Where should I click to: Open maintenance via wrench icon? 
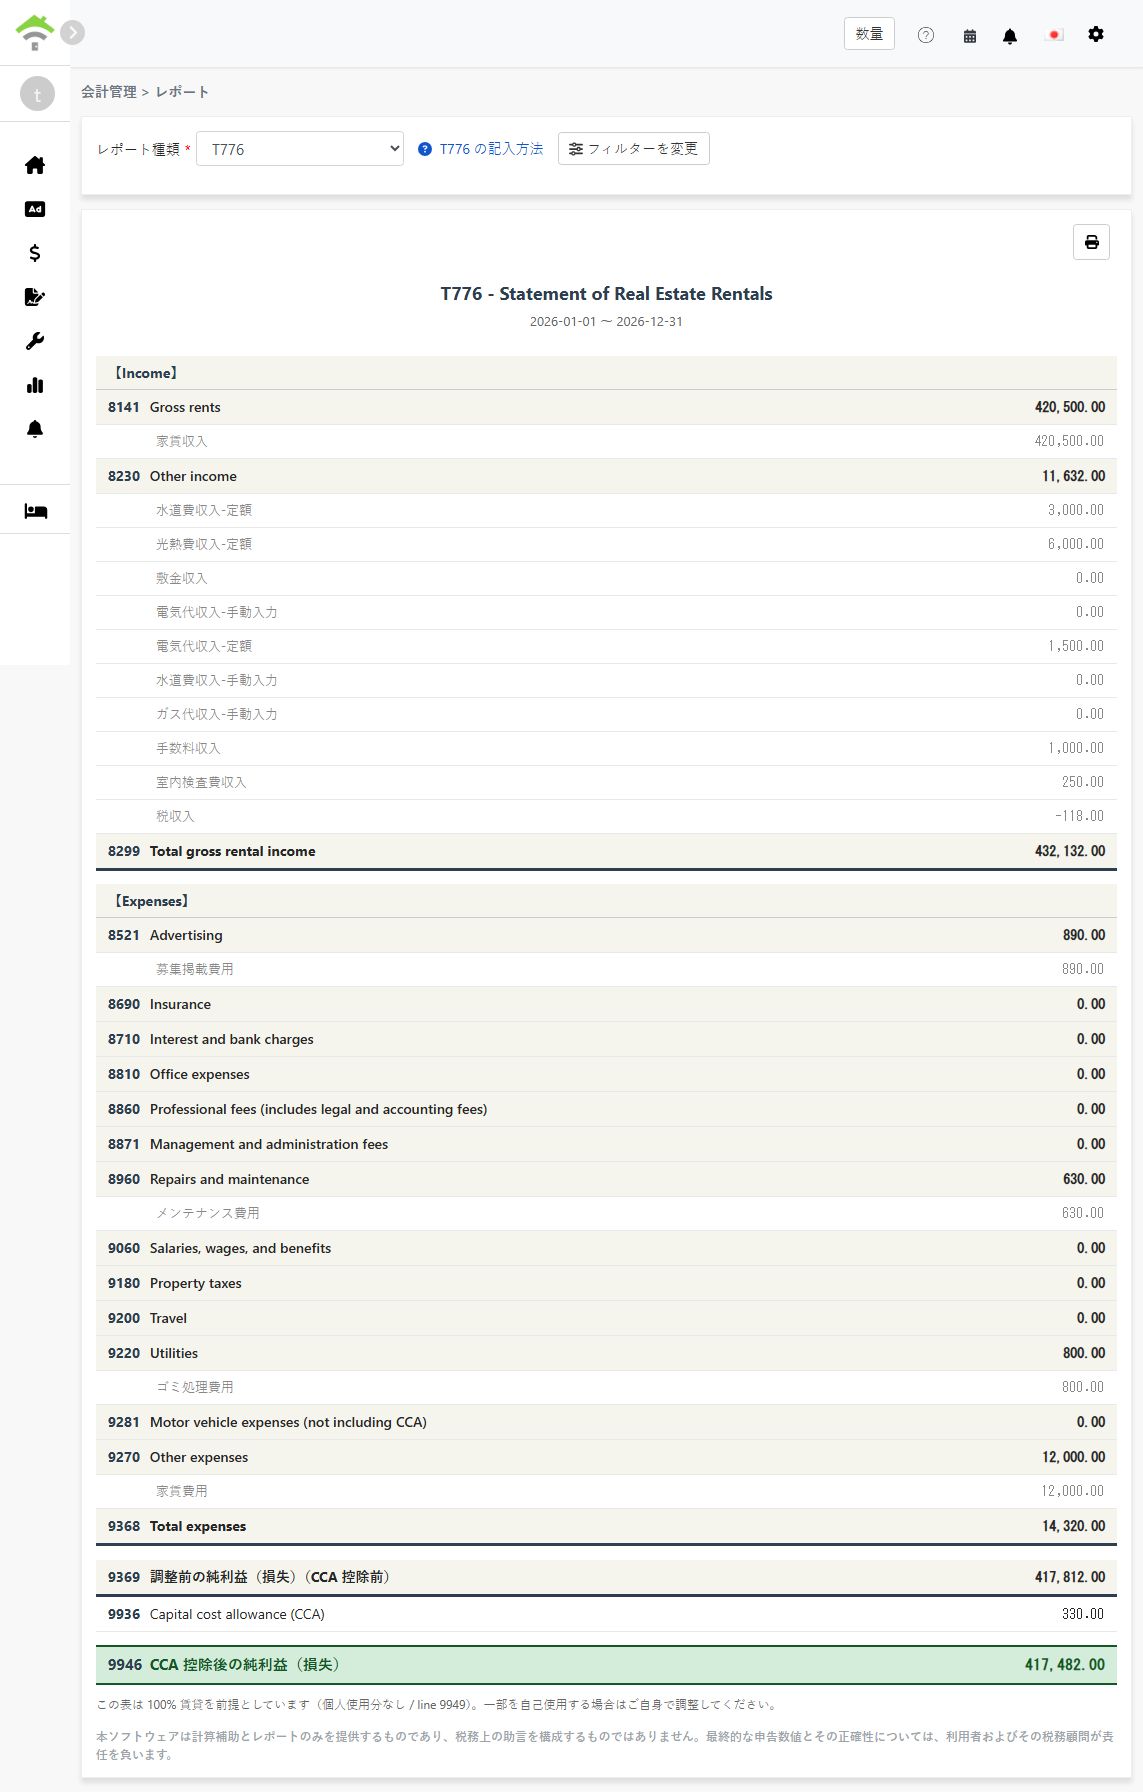coord(35,341)
